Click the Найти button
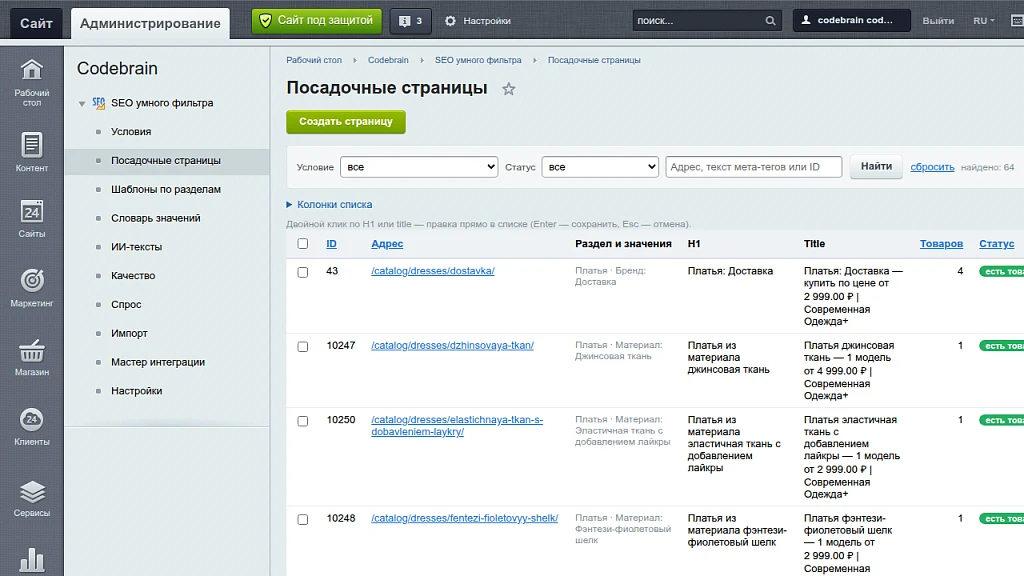 pos(876,167)
